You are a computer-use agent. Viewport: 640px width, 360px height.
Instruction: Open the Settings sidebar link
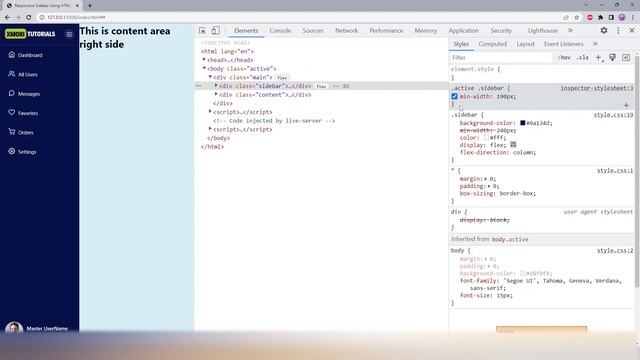pyautogui.click(x=22, y=151)
